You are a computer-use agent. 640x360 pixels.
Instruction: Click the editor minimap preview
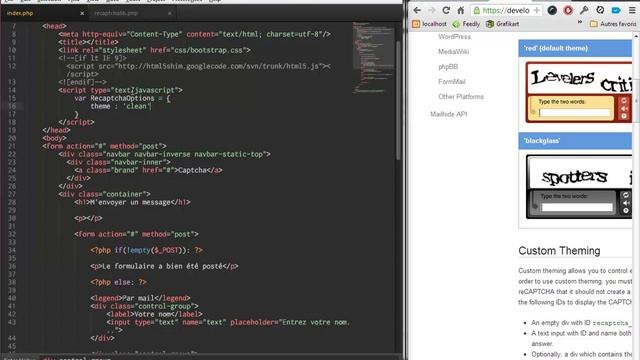click(x=373, y=57)
